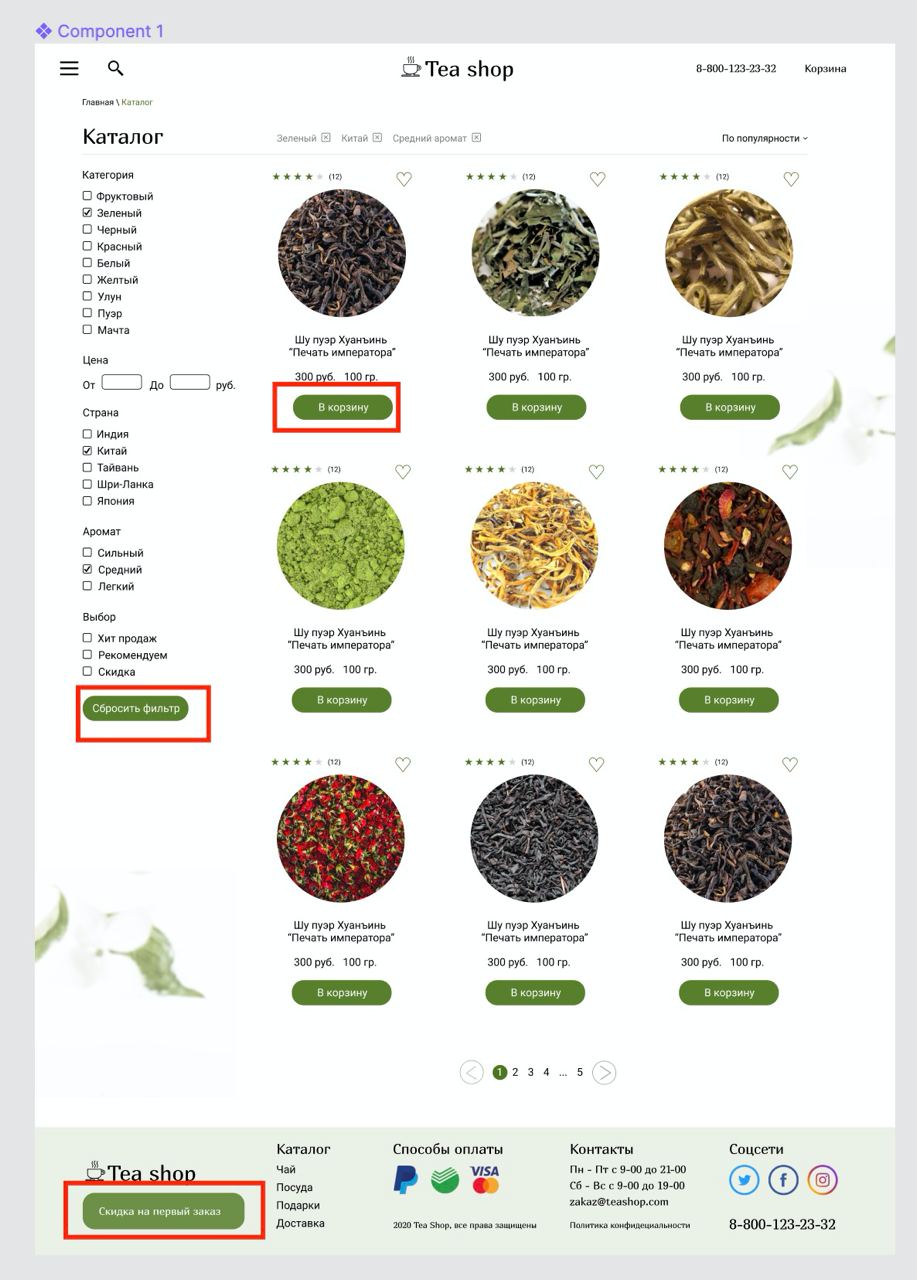The height and width of the screenshot is (1280, 917).
Task: Open the Facebook social icon
Action: 783,1180
